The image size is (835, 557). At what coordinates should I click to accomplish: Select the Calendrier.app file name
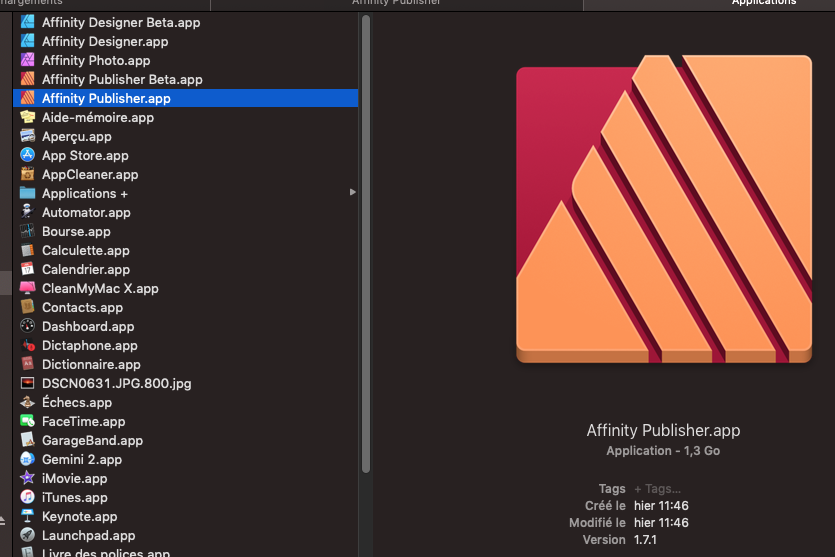(x=86, y=269)
